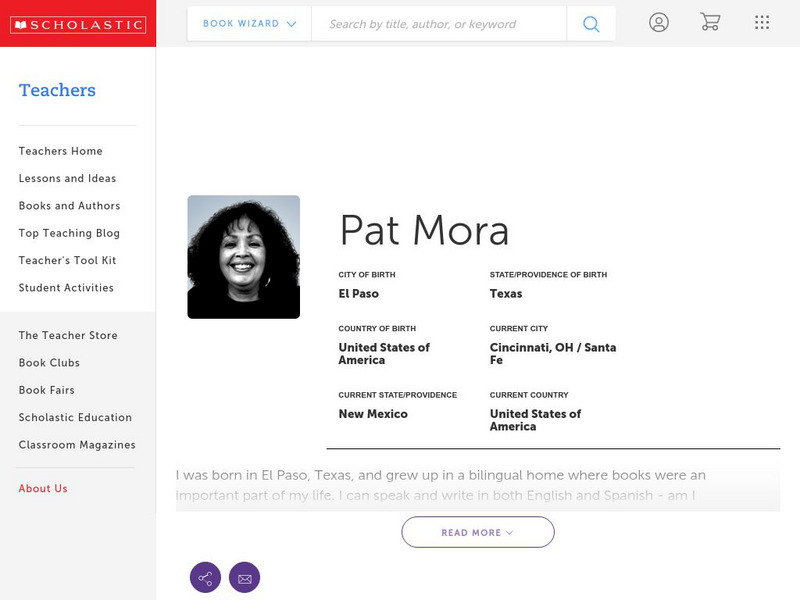This screenshot has height=600, width=800.
Task: Visit the Top Teaching Blog
Action: tap(69, 233)
